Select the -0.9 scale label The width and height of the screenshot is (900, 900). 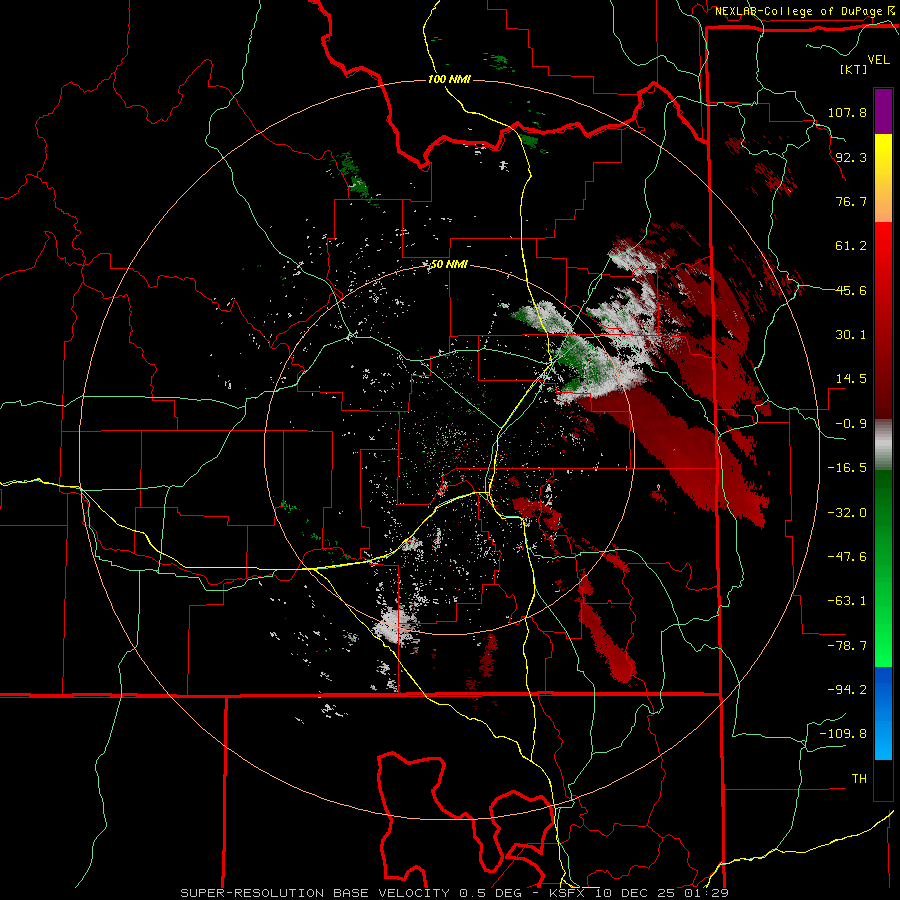[851, 424]
